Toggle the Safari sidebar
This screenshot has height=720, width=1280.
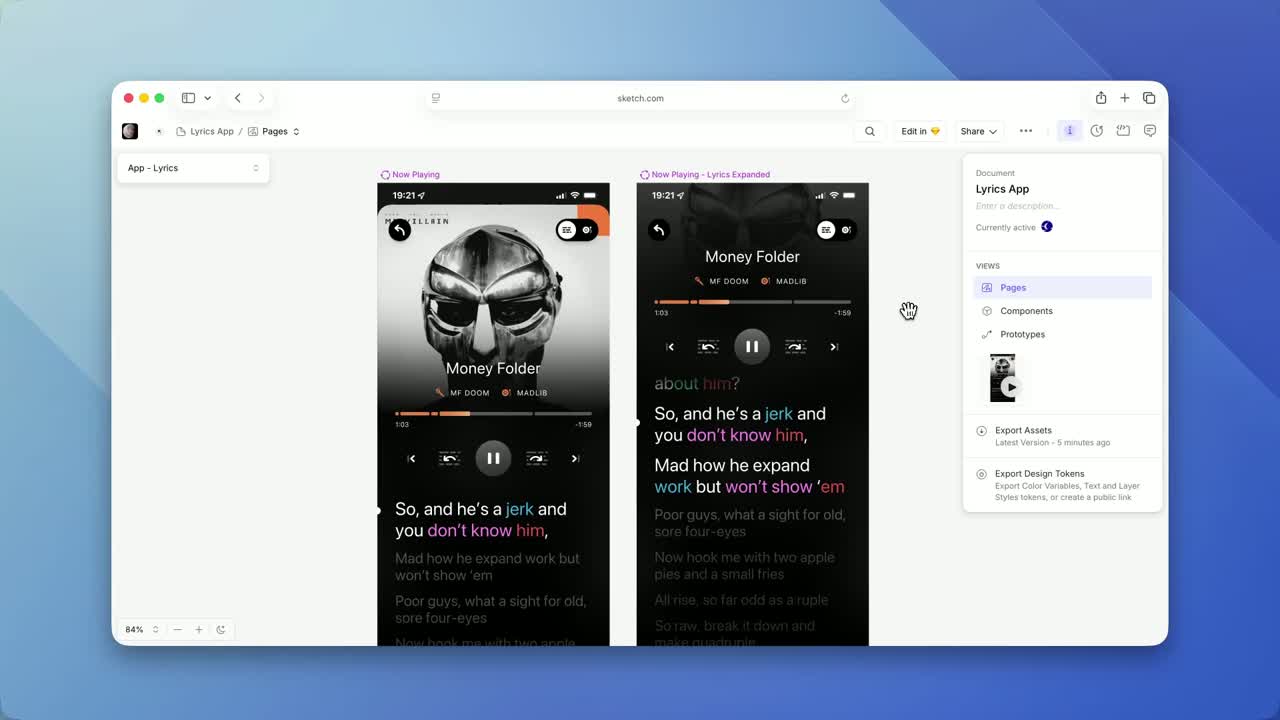click(x=188, y=98)
